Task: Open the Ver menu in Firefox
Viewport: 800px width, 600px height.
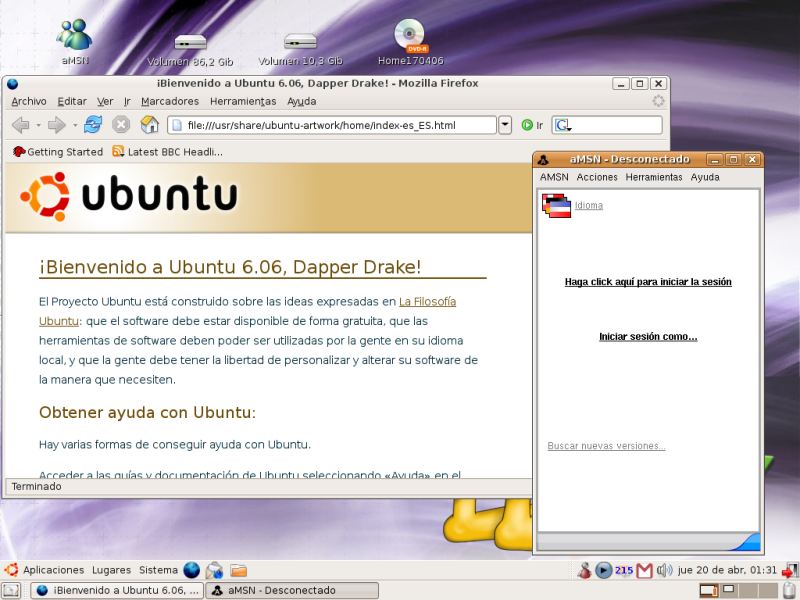Action: pos(105,102)
